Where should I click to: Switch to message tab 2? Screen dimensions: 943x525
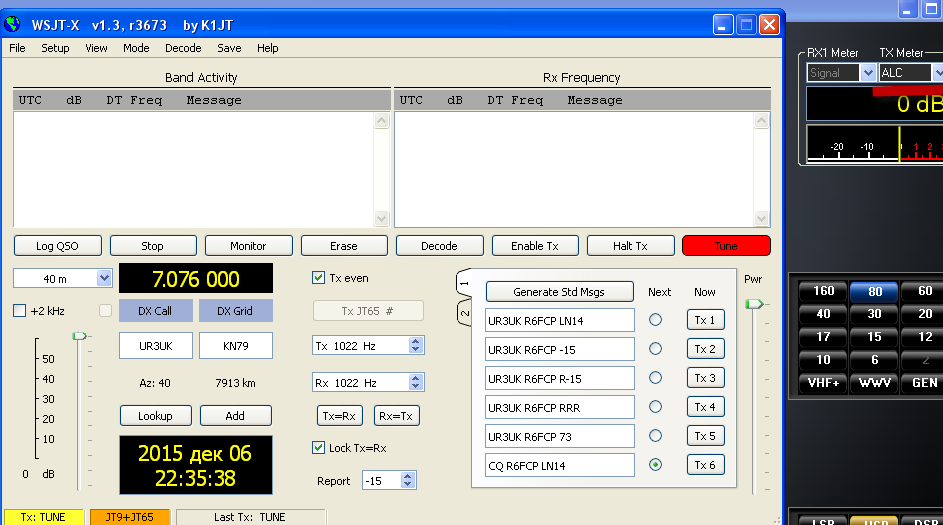point(464,314)
